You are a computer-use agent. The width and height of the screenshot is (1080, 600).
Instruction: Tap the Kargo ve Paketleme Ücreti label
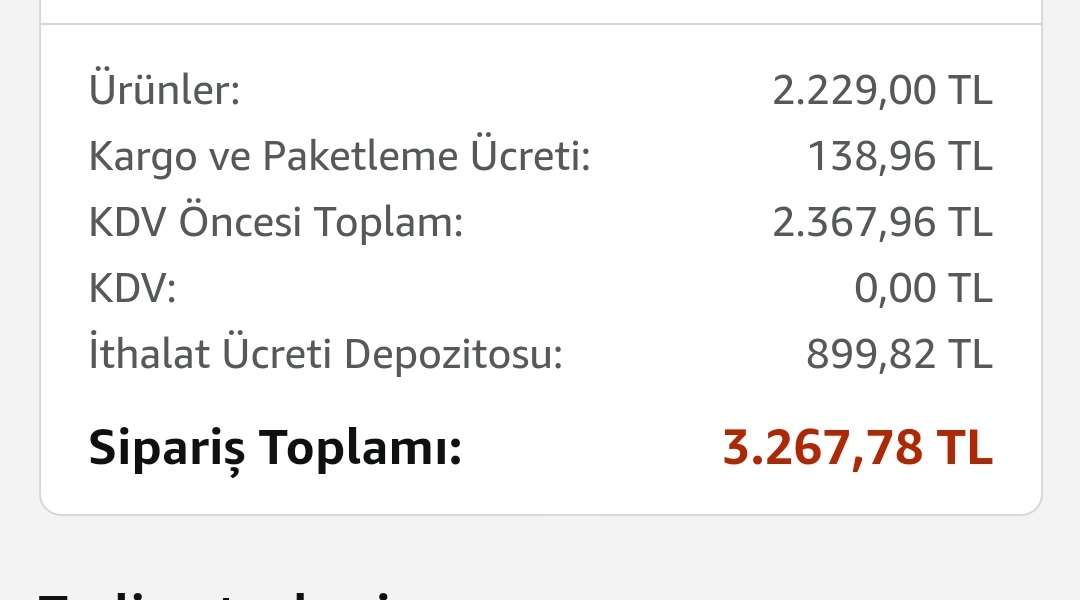340,157
